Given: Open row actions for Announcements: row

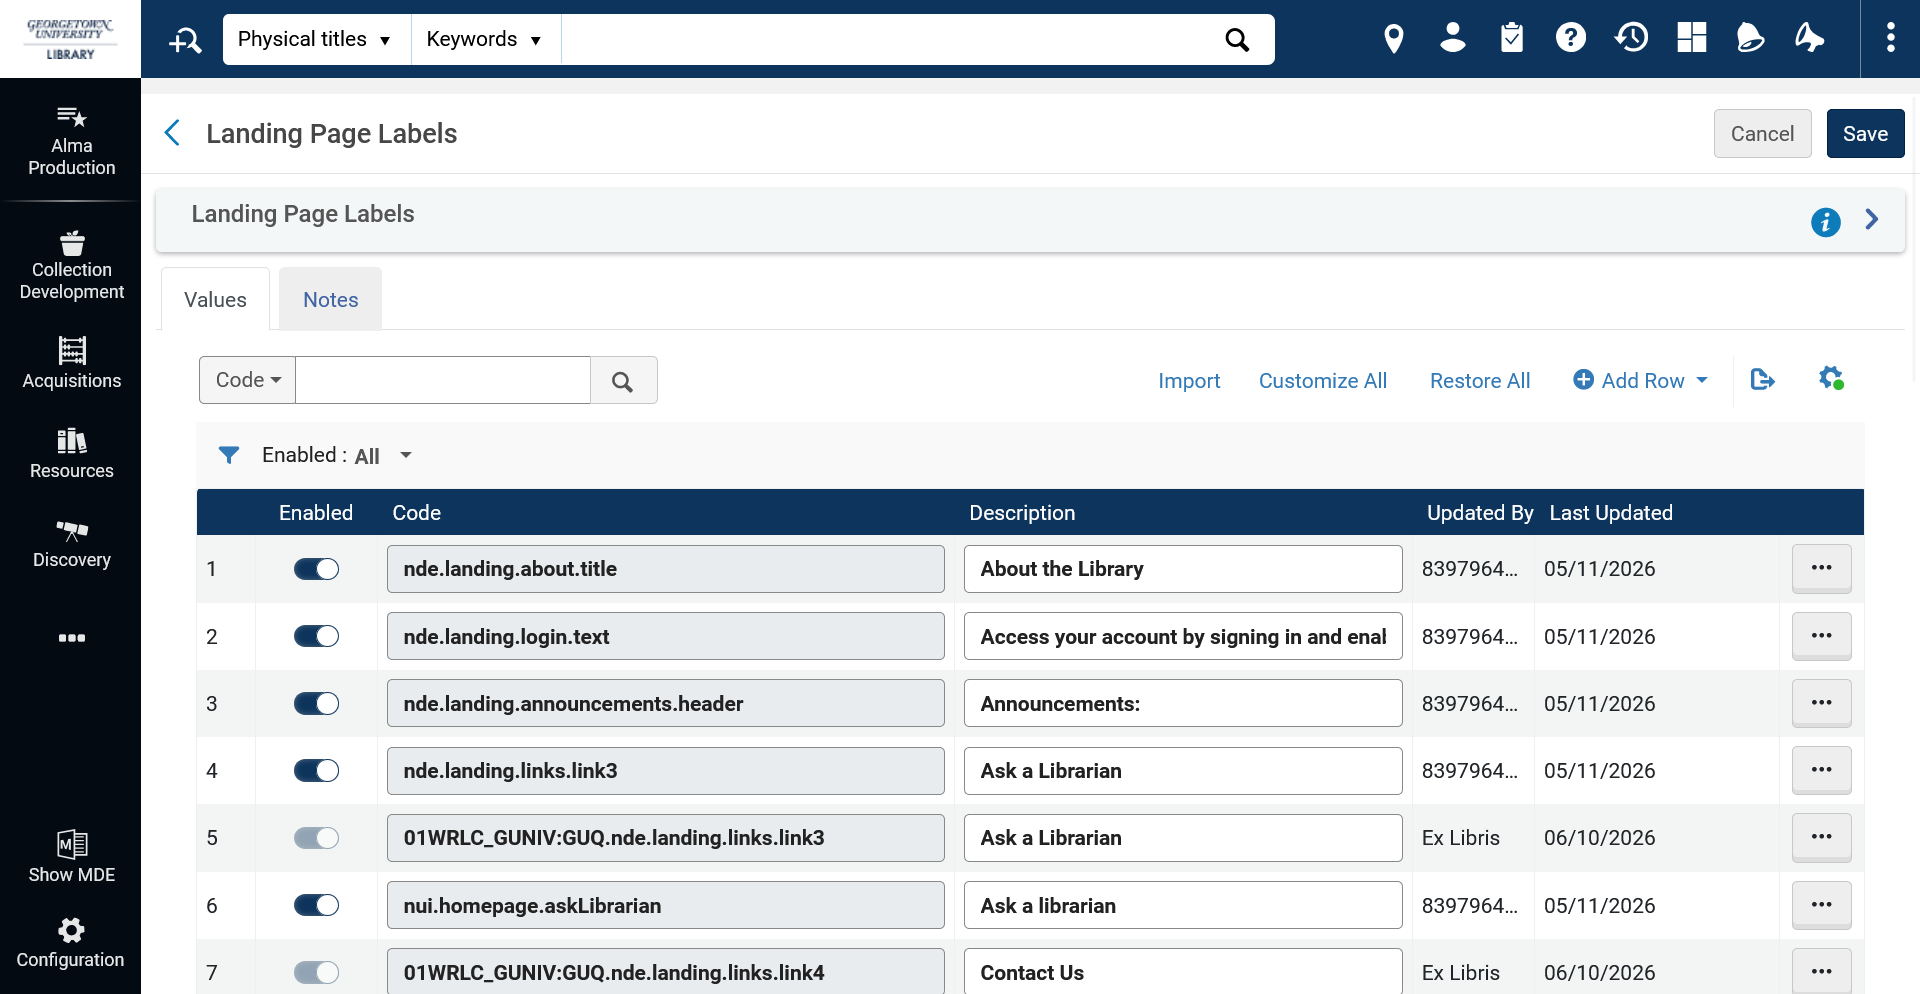Looking at the screenshot, I should pos(1821,702).
